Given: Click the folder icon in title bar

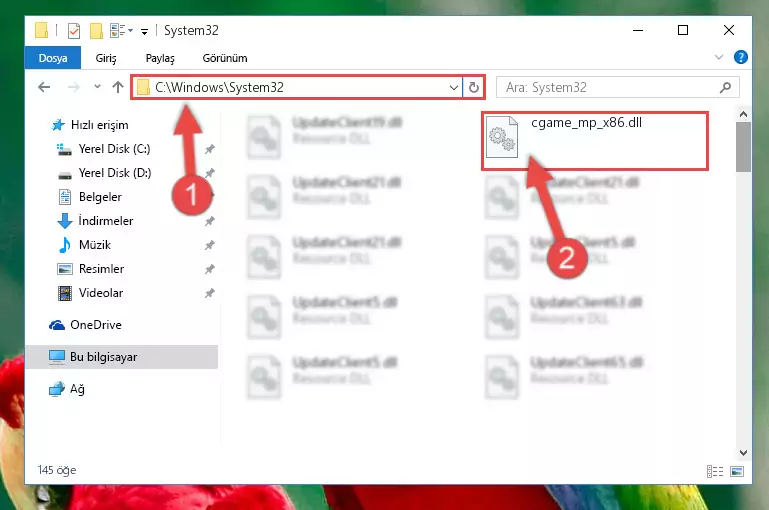Looking at the screenshot, I should (x=42, y=30).
